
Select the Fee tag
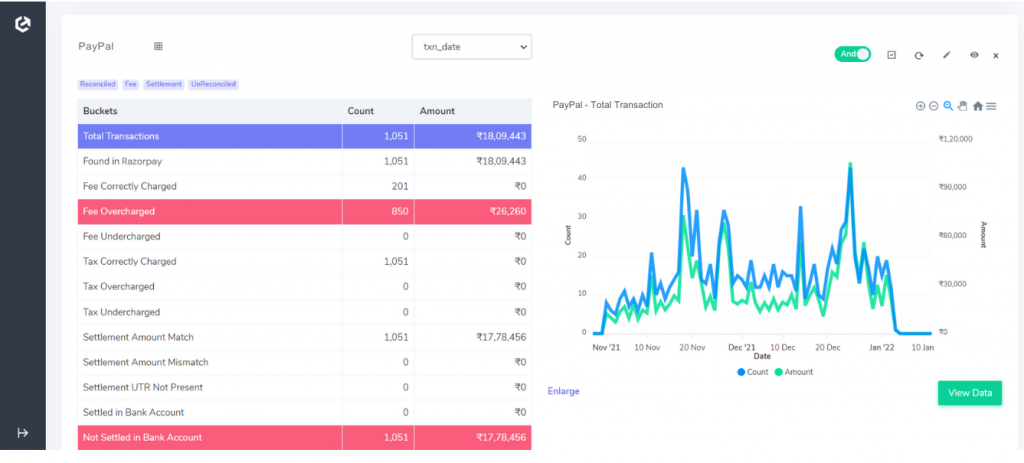coord(131,84)
